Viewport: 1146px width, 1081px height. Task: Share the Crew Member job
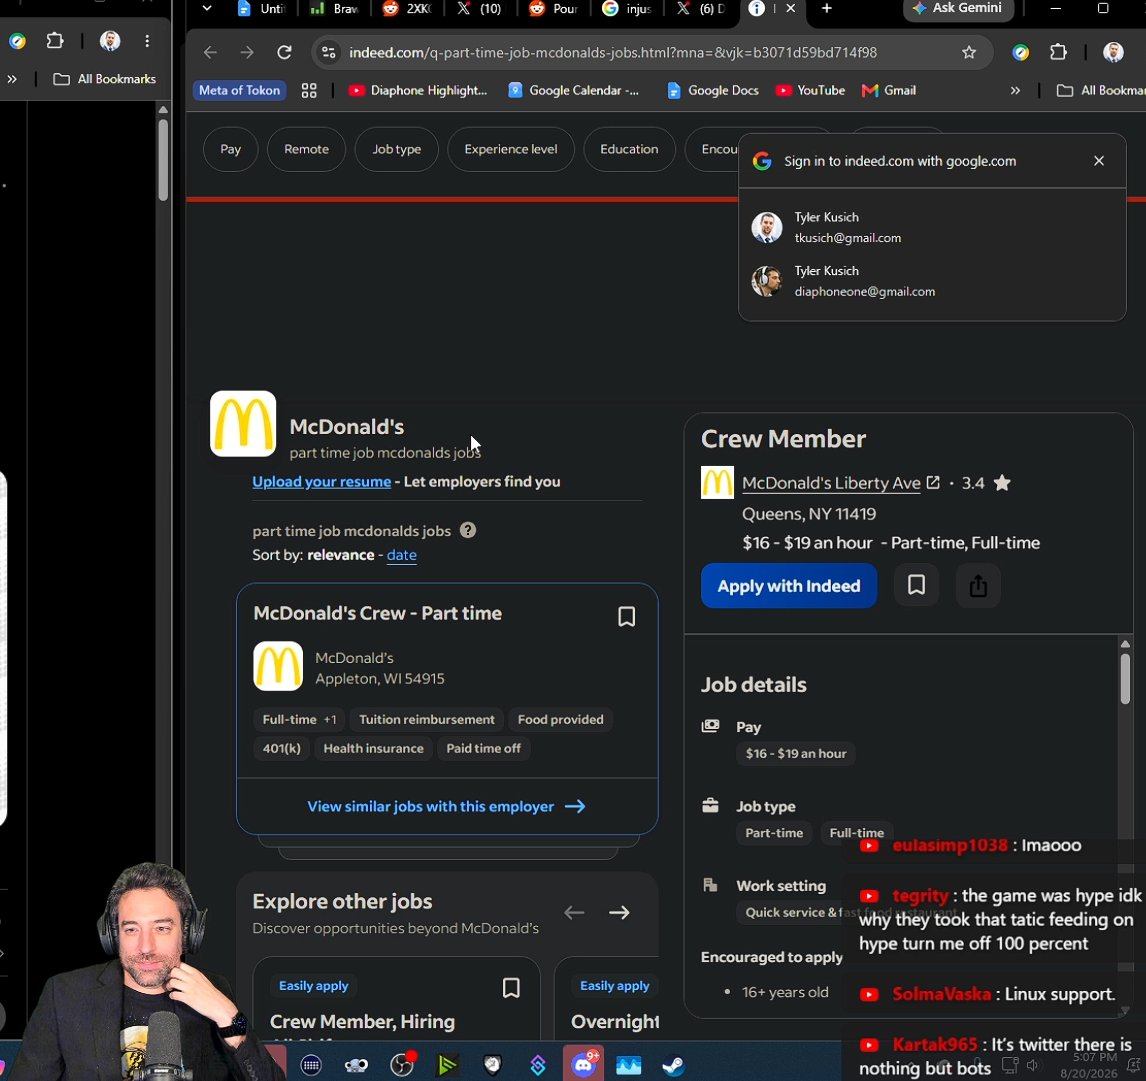click(978, 585)
